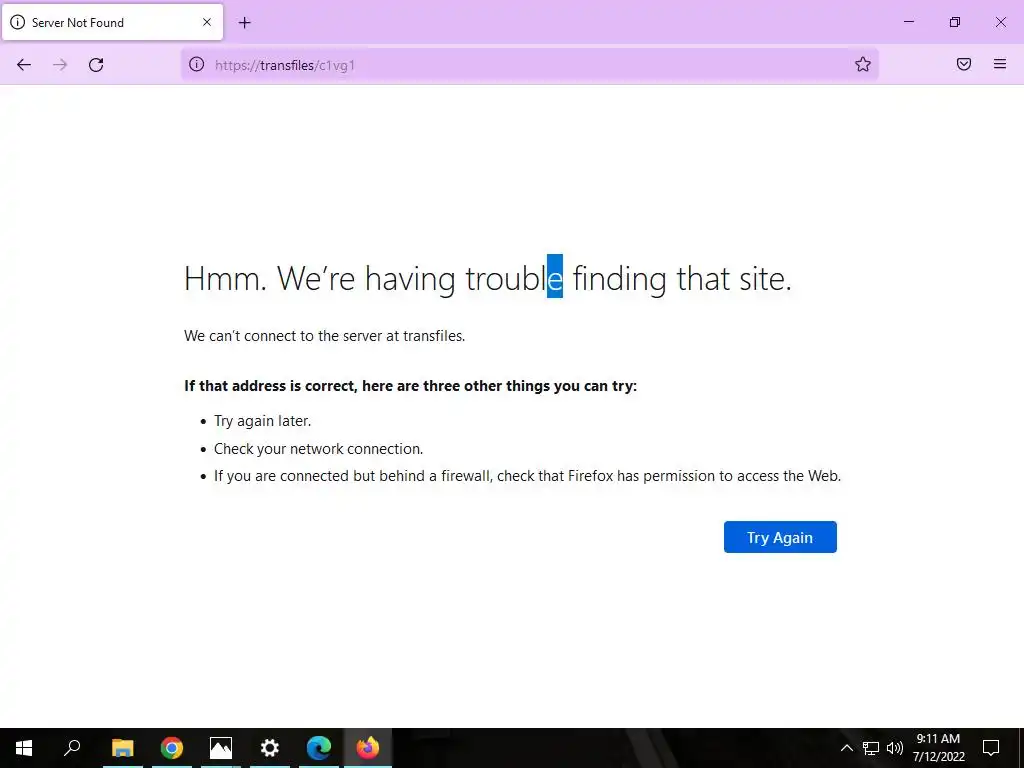Image resolution: width=1024 pixels, height=768 pixels.
Task: Reload the current page
Action: coord(96,65)
